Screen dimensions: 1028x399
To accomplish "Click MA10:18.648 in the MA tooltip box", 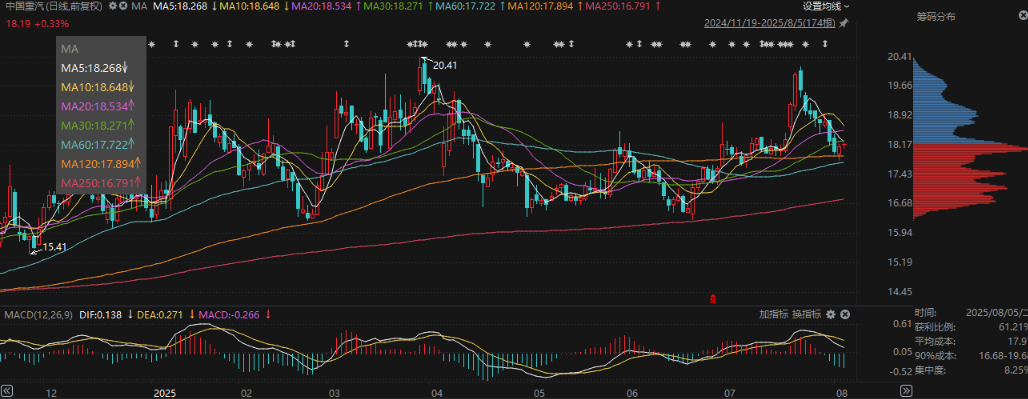I will [x=98, y=87].
